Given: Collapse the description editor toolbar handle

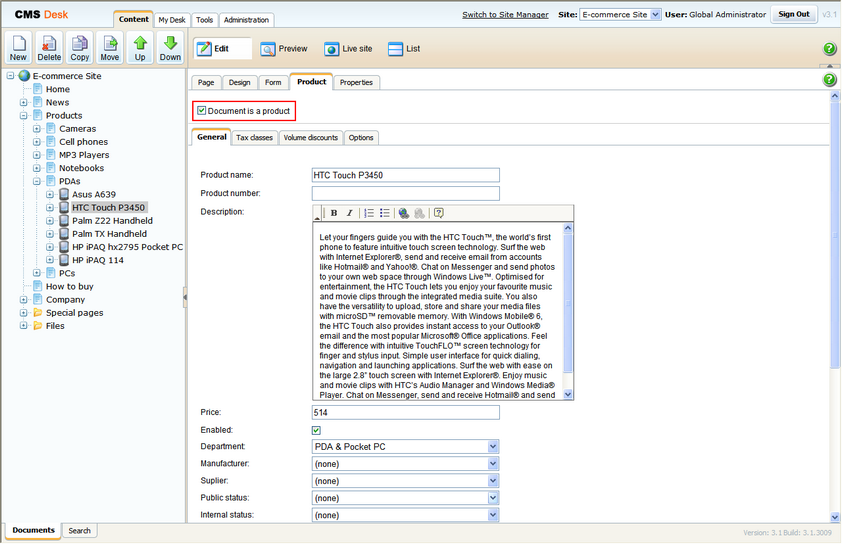Looking at the screenshot, I should click(317, 213).
